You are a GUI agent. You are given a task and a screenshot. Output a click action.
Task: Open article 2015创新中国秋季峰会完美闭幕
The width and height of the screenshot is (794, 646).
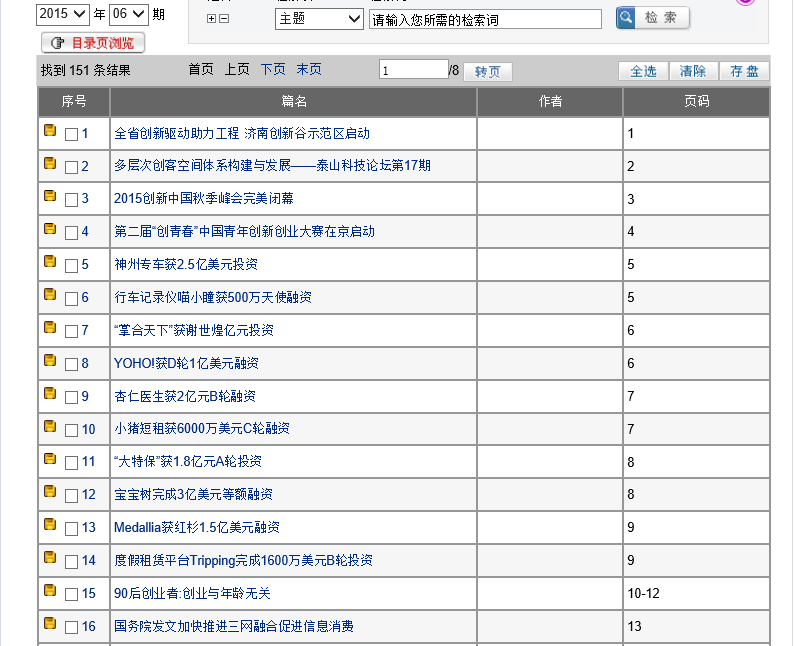(x=204, y=198)
